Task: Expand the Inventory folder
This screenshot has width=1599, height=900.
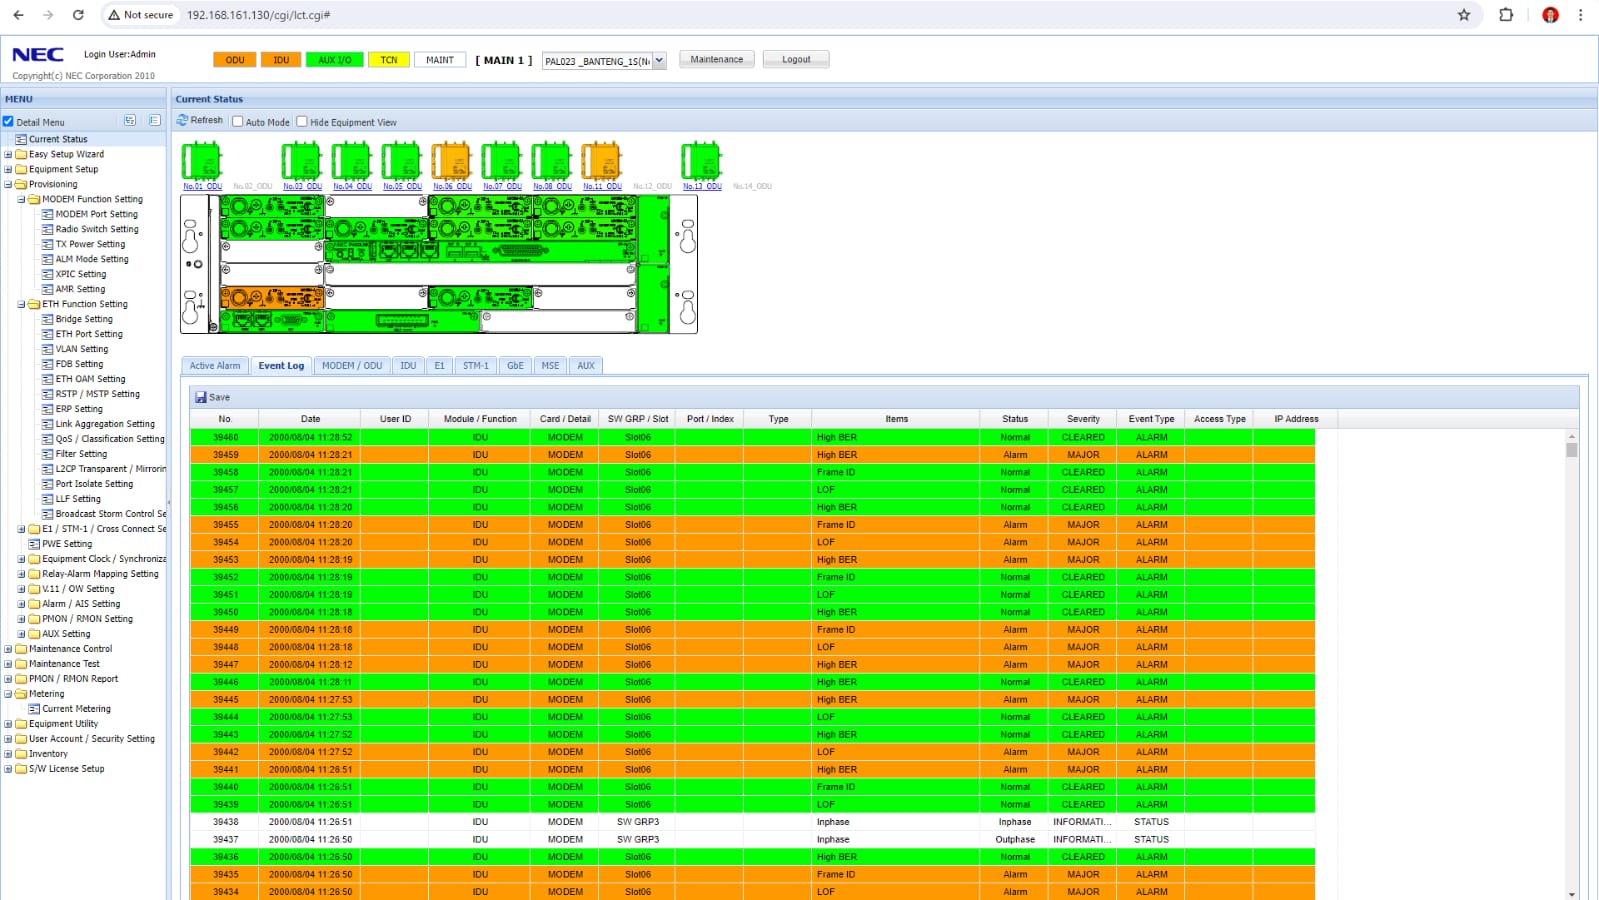Action: [x=8, y=754]
